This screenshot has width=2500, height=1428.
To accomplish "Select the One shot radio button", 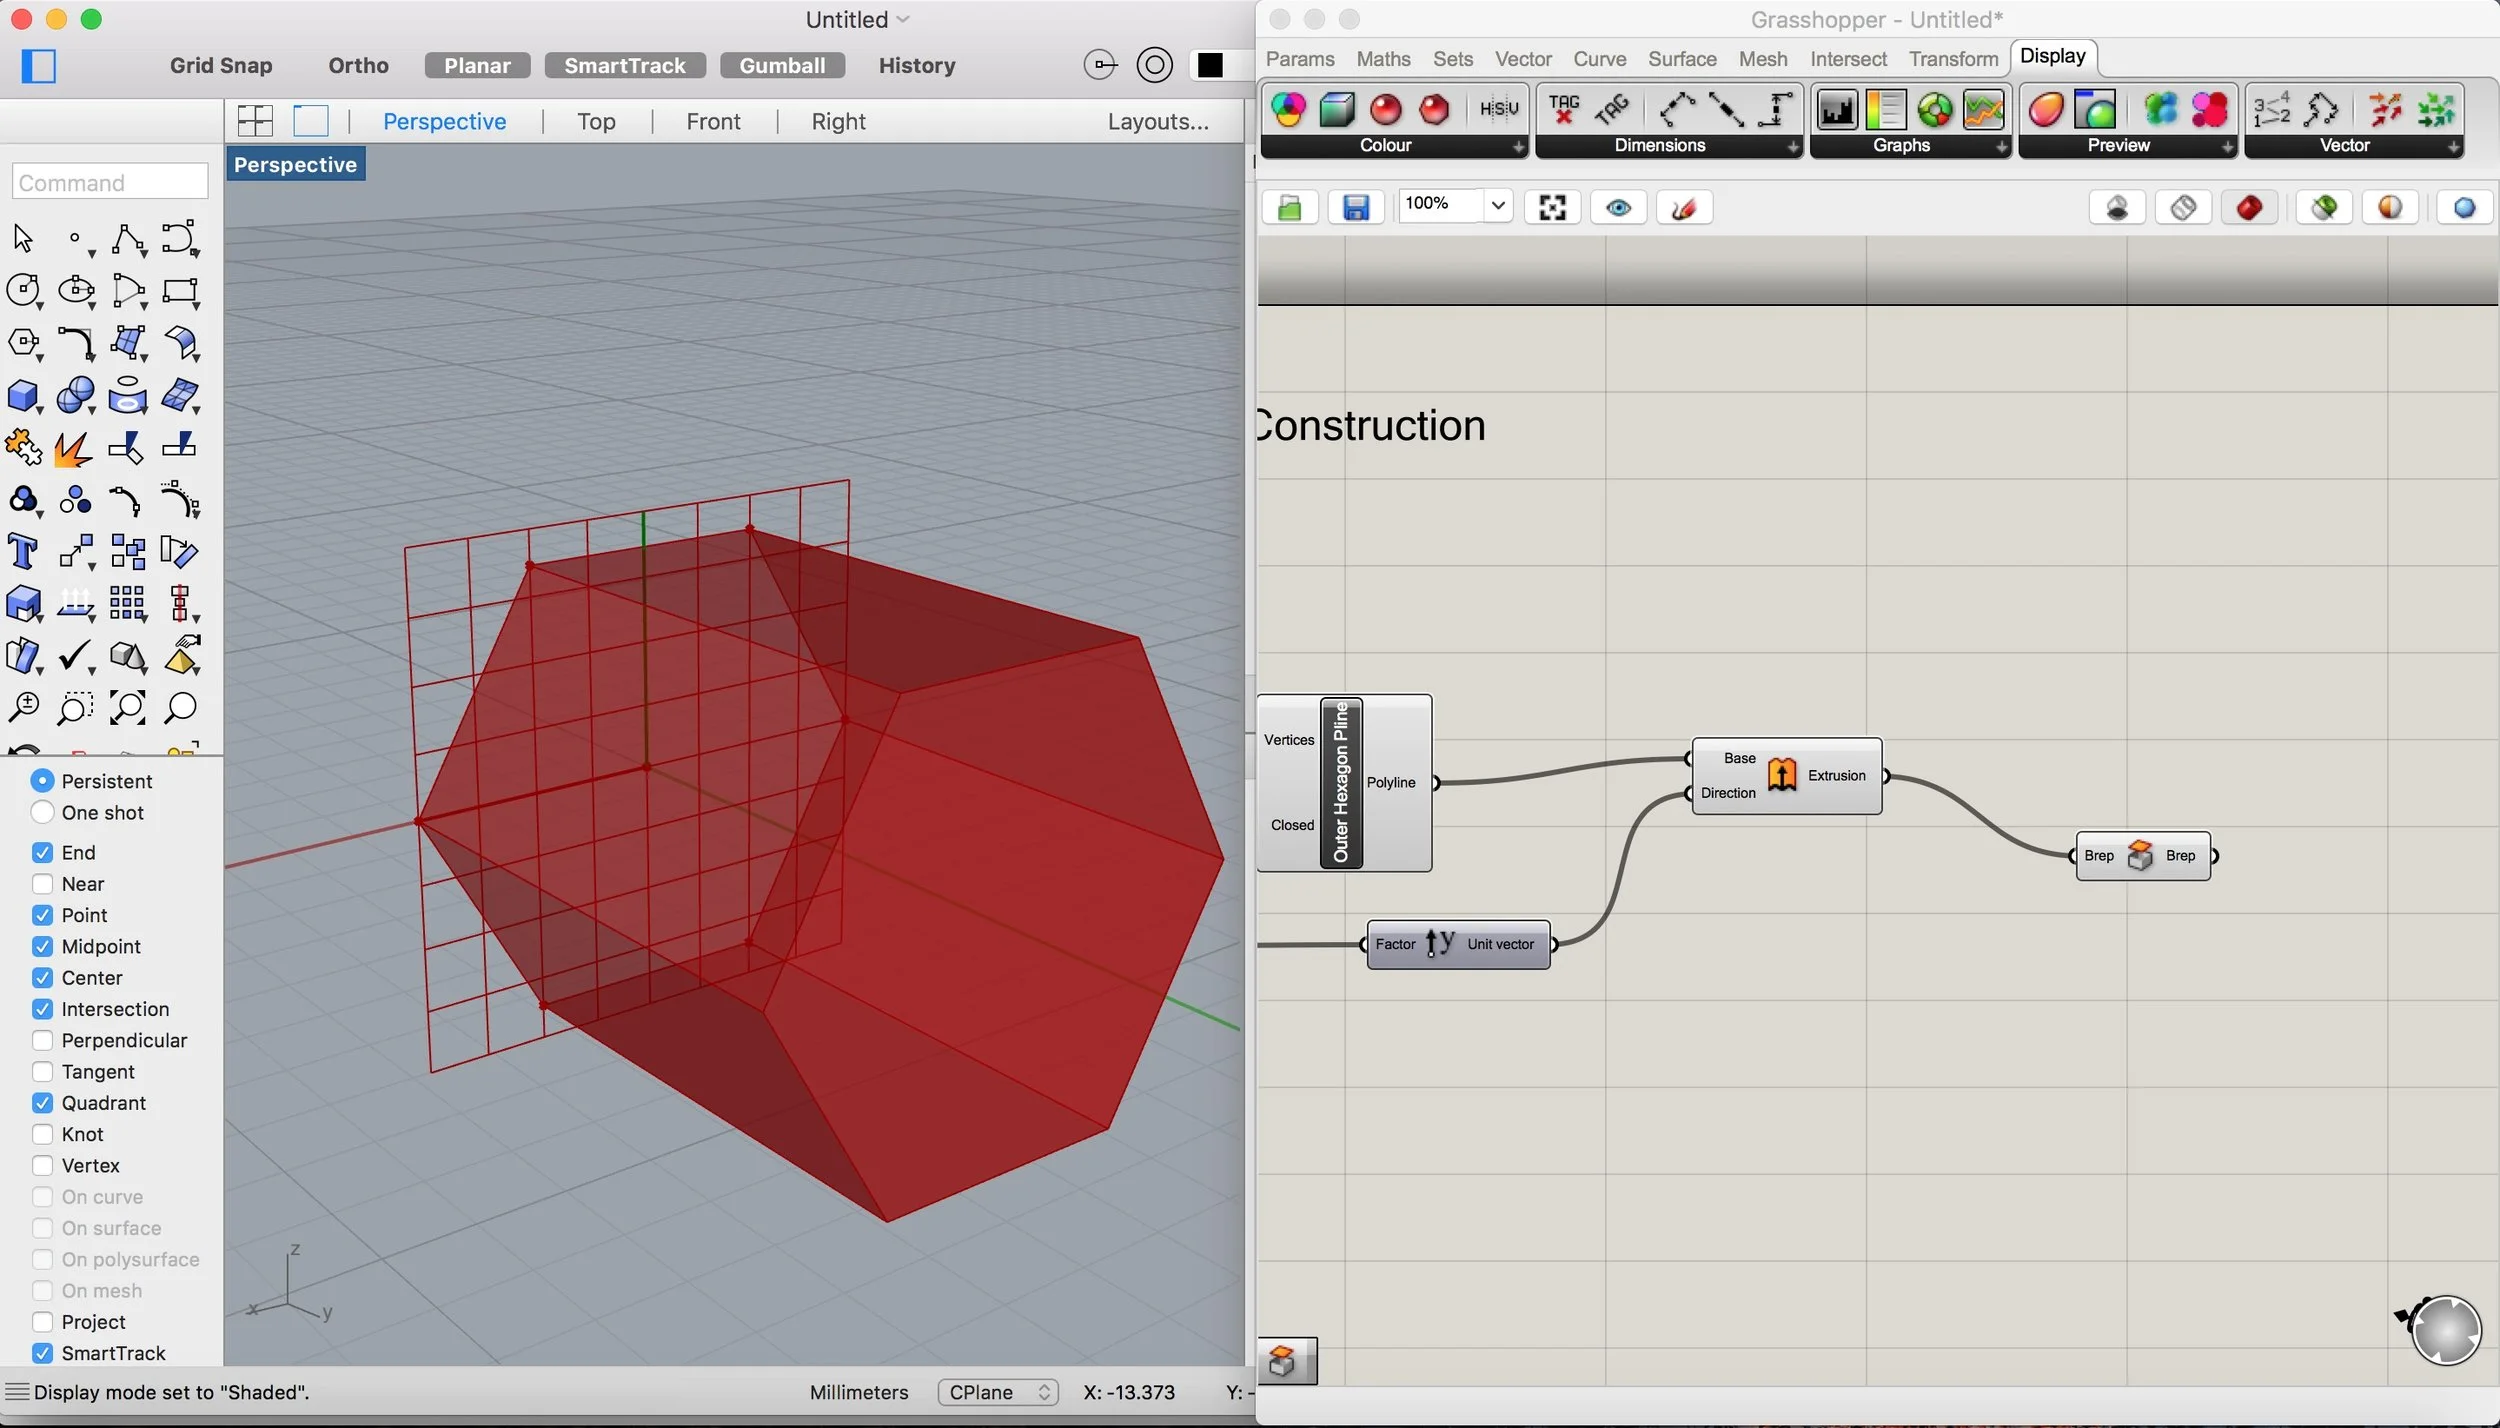I will [x=42, y=812].
